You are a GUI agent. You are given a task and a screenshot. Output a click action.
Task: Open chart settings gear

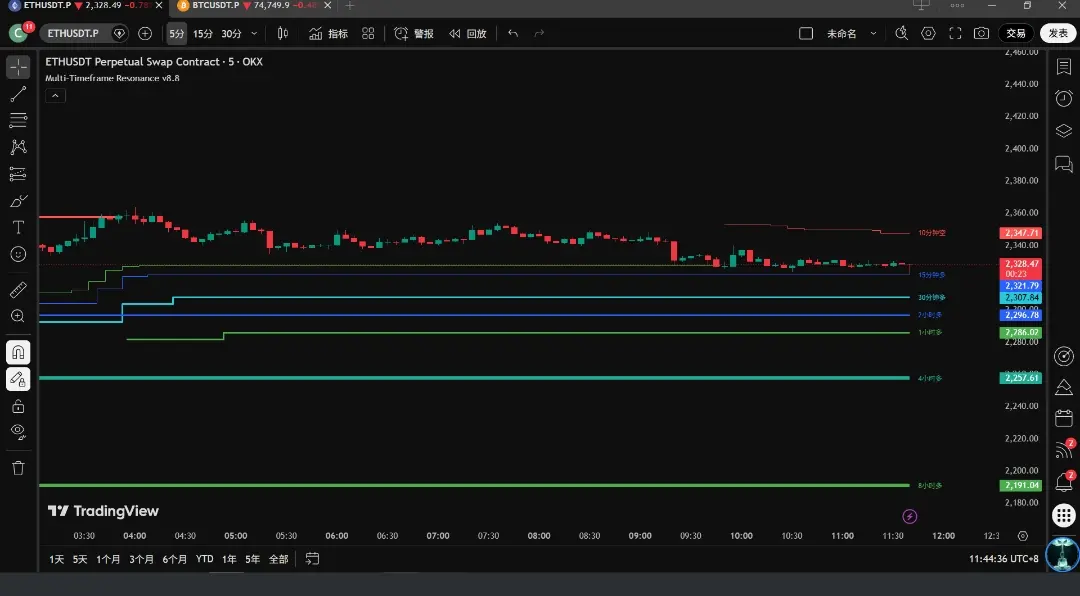point(928,33)
